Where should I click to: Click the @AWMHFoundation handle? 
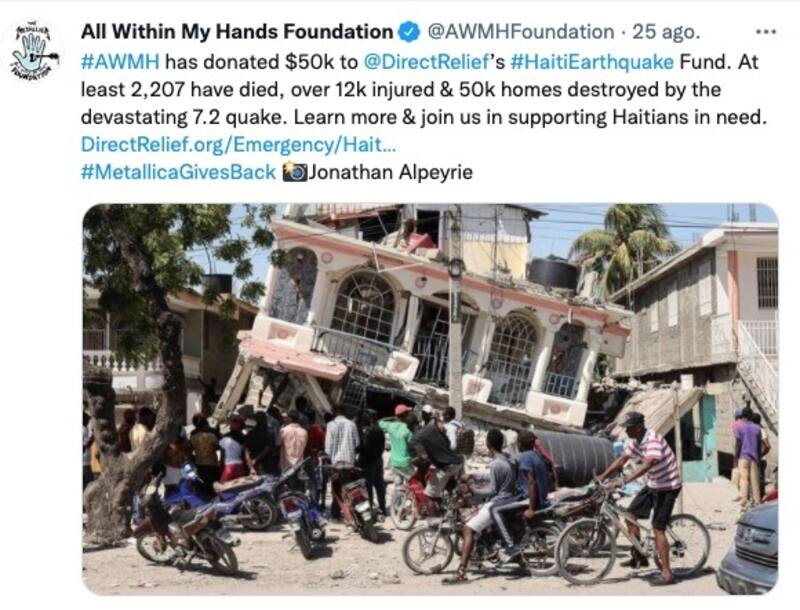coord(520,32)
